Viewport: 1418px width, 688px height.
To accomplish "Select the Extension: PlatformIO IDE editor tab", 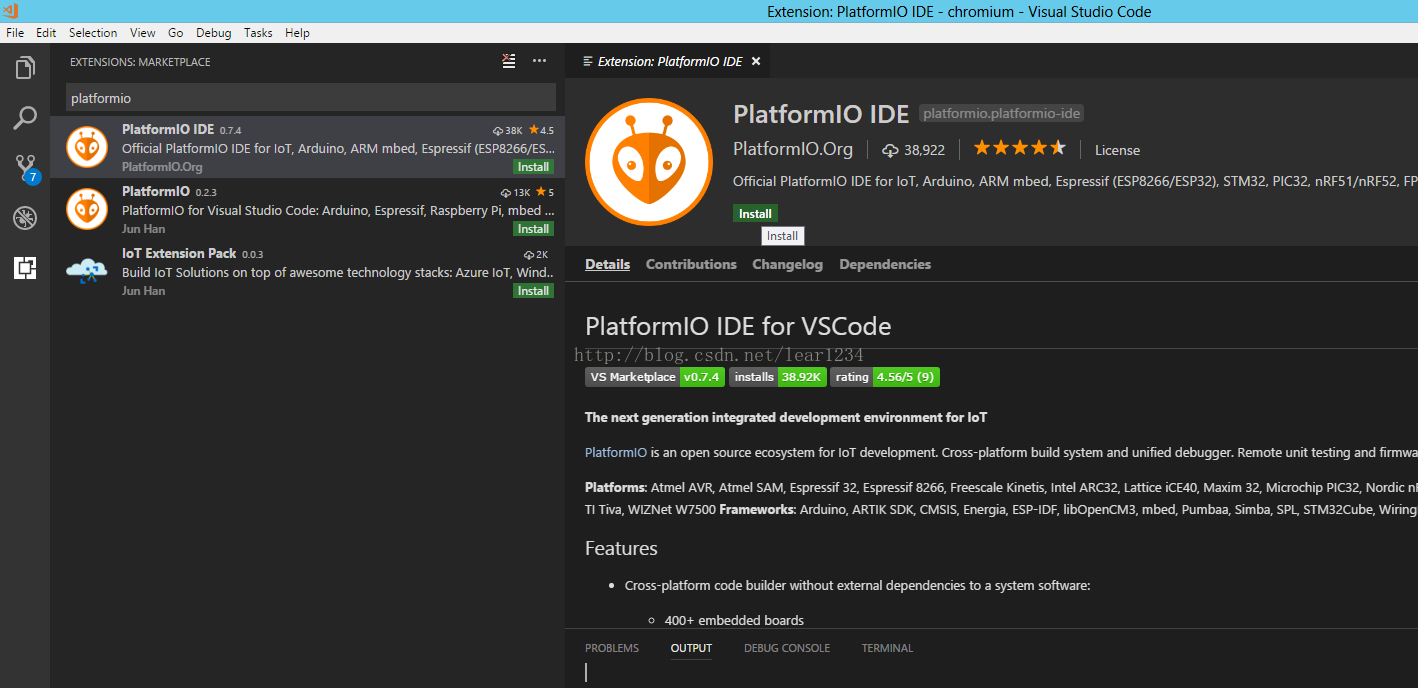I will point(669,61).
